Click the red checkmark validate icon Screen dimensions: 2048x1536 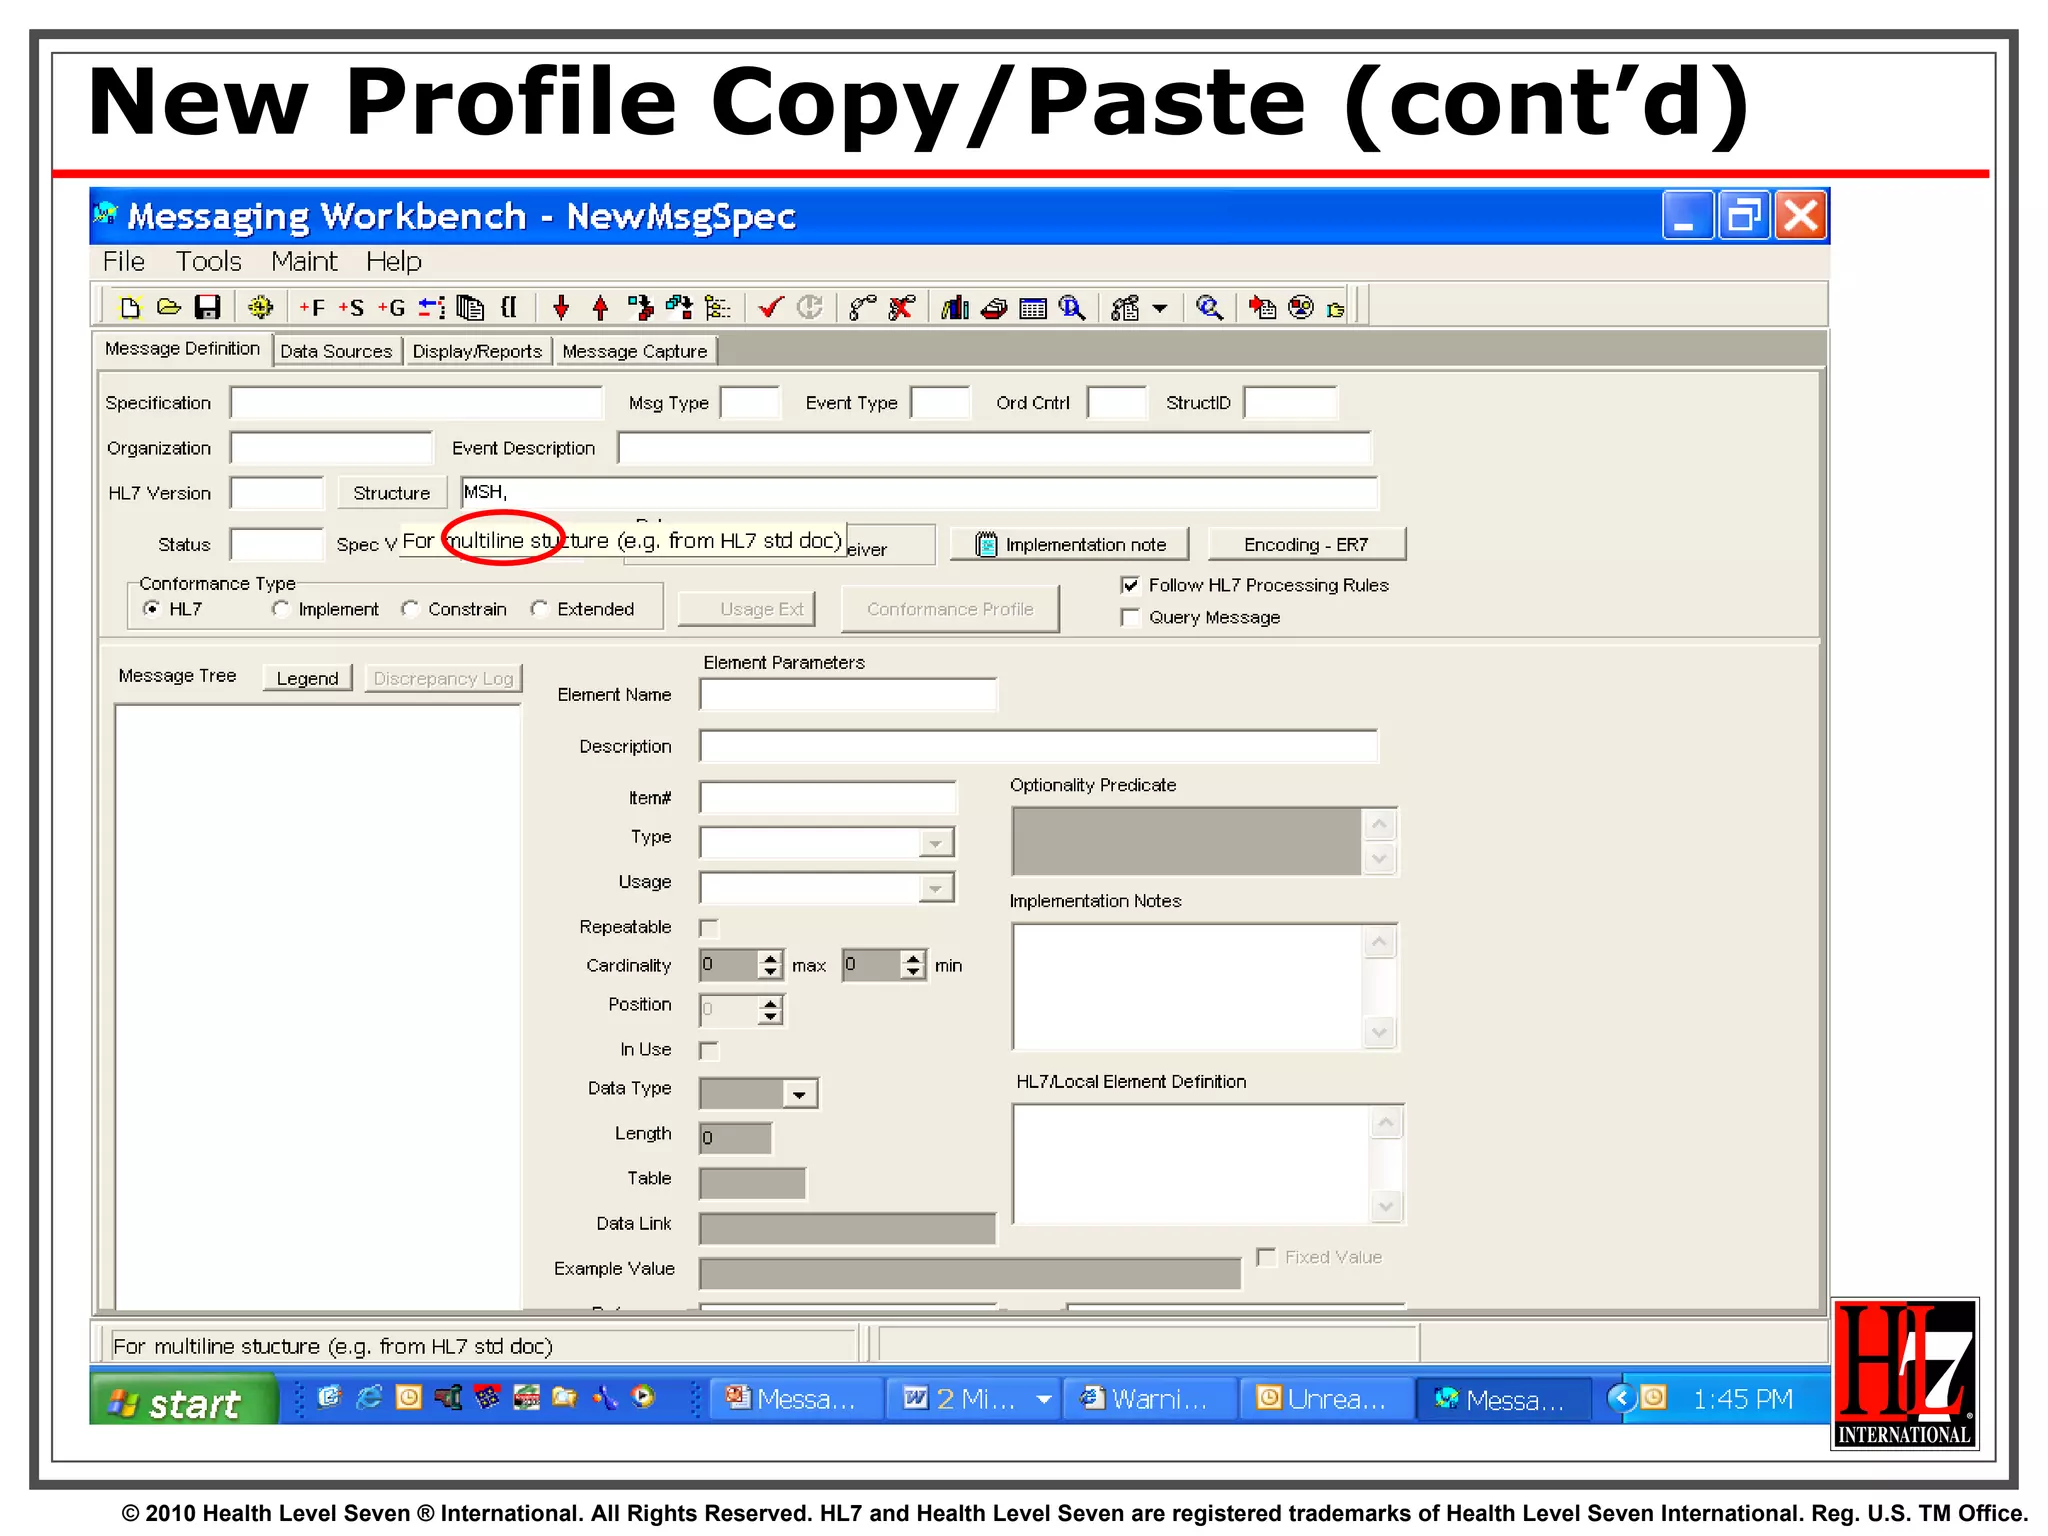pyautogui.click(x=770, y=307)
